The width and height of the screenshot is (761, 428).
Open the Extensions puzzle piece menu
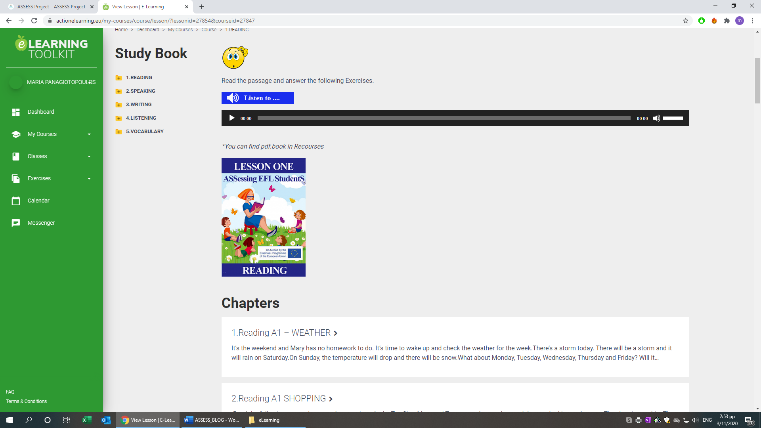[x=727, y=21]
